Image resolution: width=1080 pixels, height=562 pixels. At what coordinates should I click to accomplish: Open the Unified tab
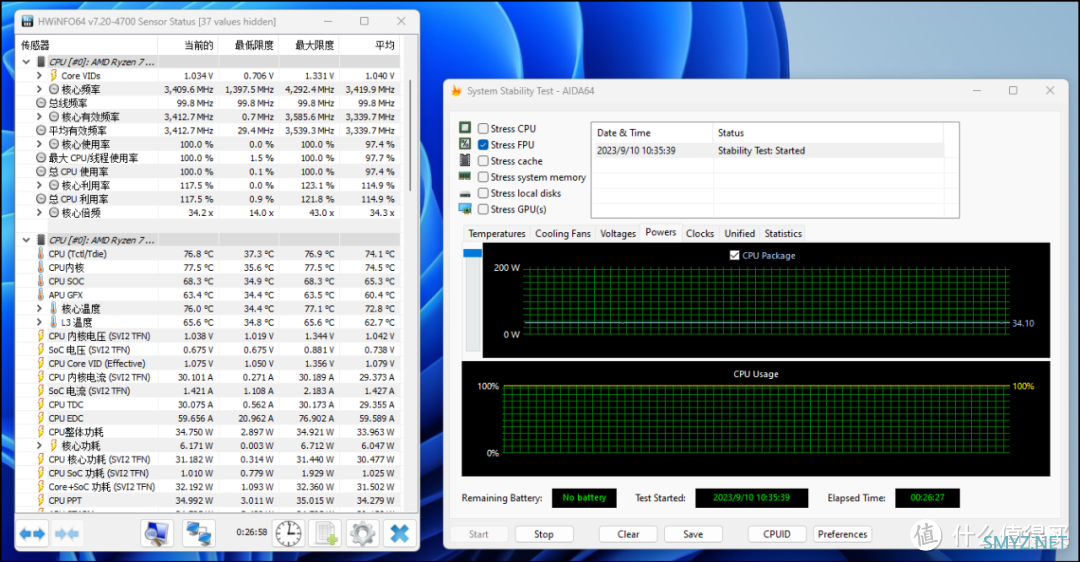point(739,233)
